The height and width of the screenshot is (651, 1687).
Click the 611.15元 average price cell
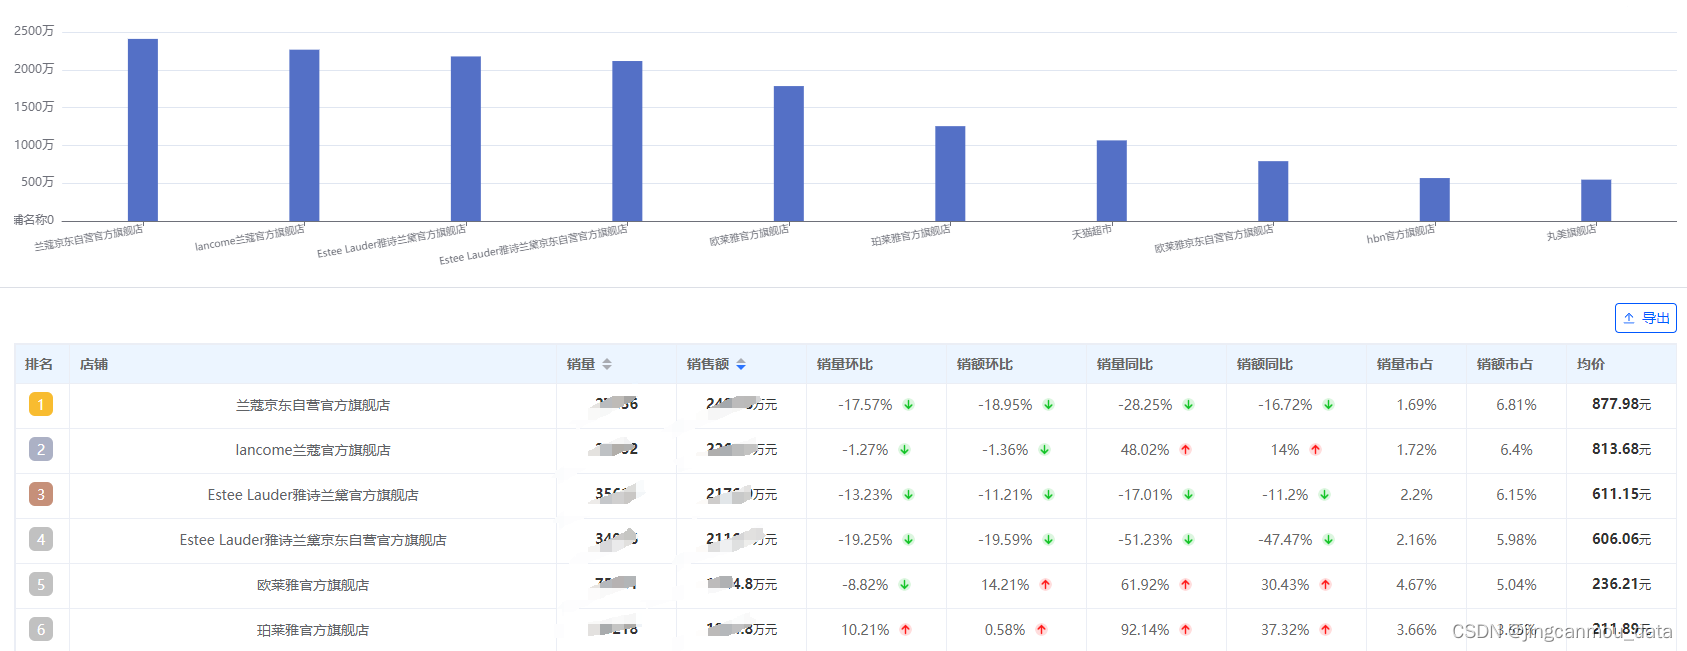point(1621,494)
